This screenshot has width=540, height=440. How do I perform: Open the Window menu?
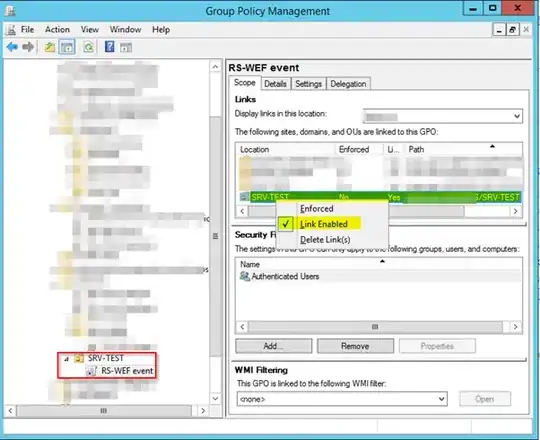click(x=125, y=30)
